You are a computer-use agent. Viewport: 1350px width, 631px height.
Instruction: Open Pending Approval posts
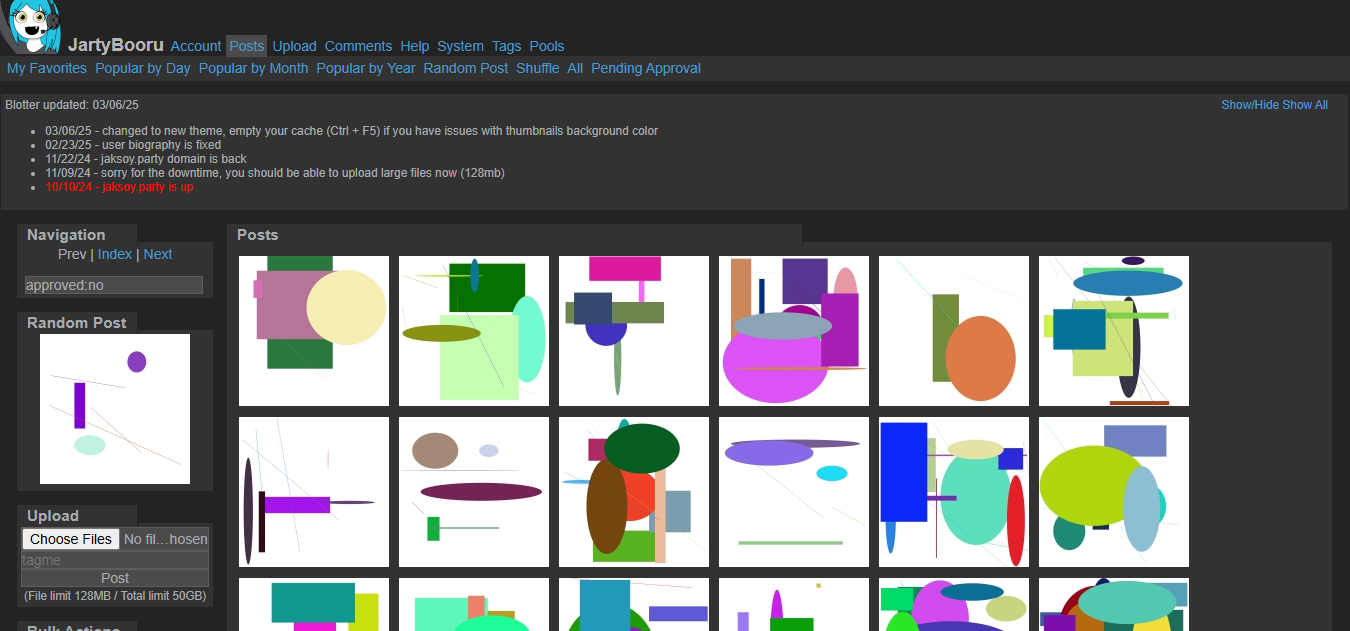pos(645,68)
